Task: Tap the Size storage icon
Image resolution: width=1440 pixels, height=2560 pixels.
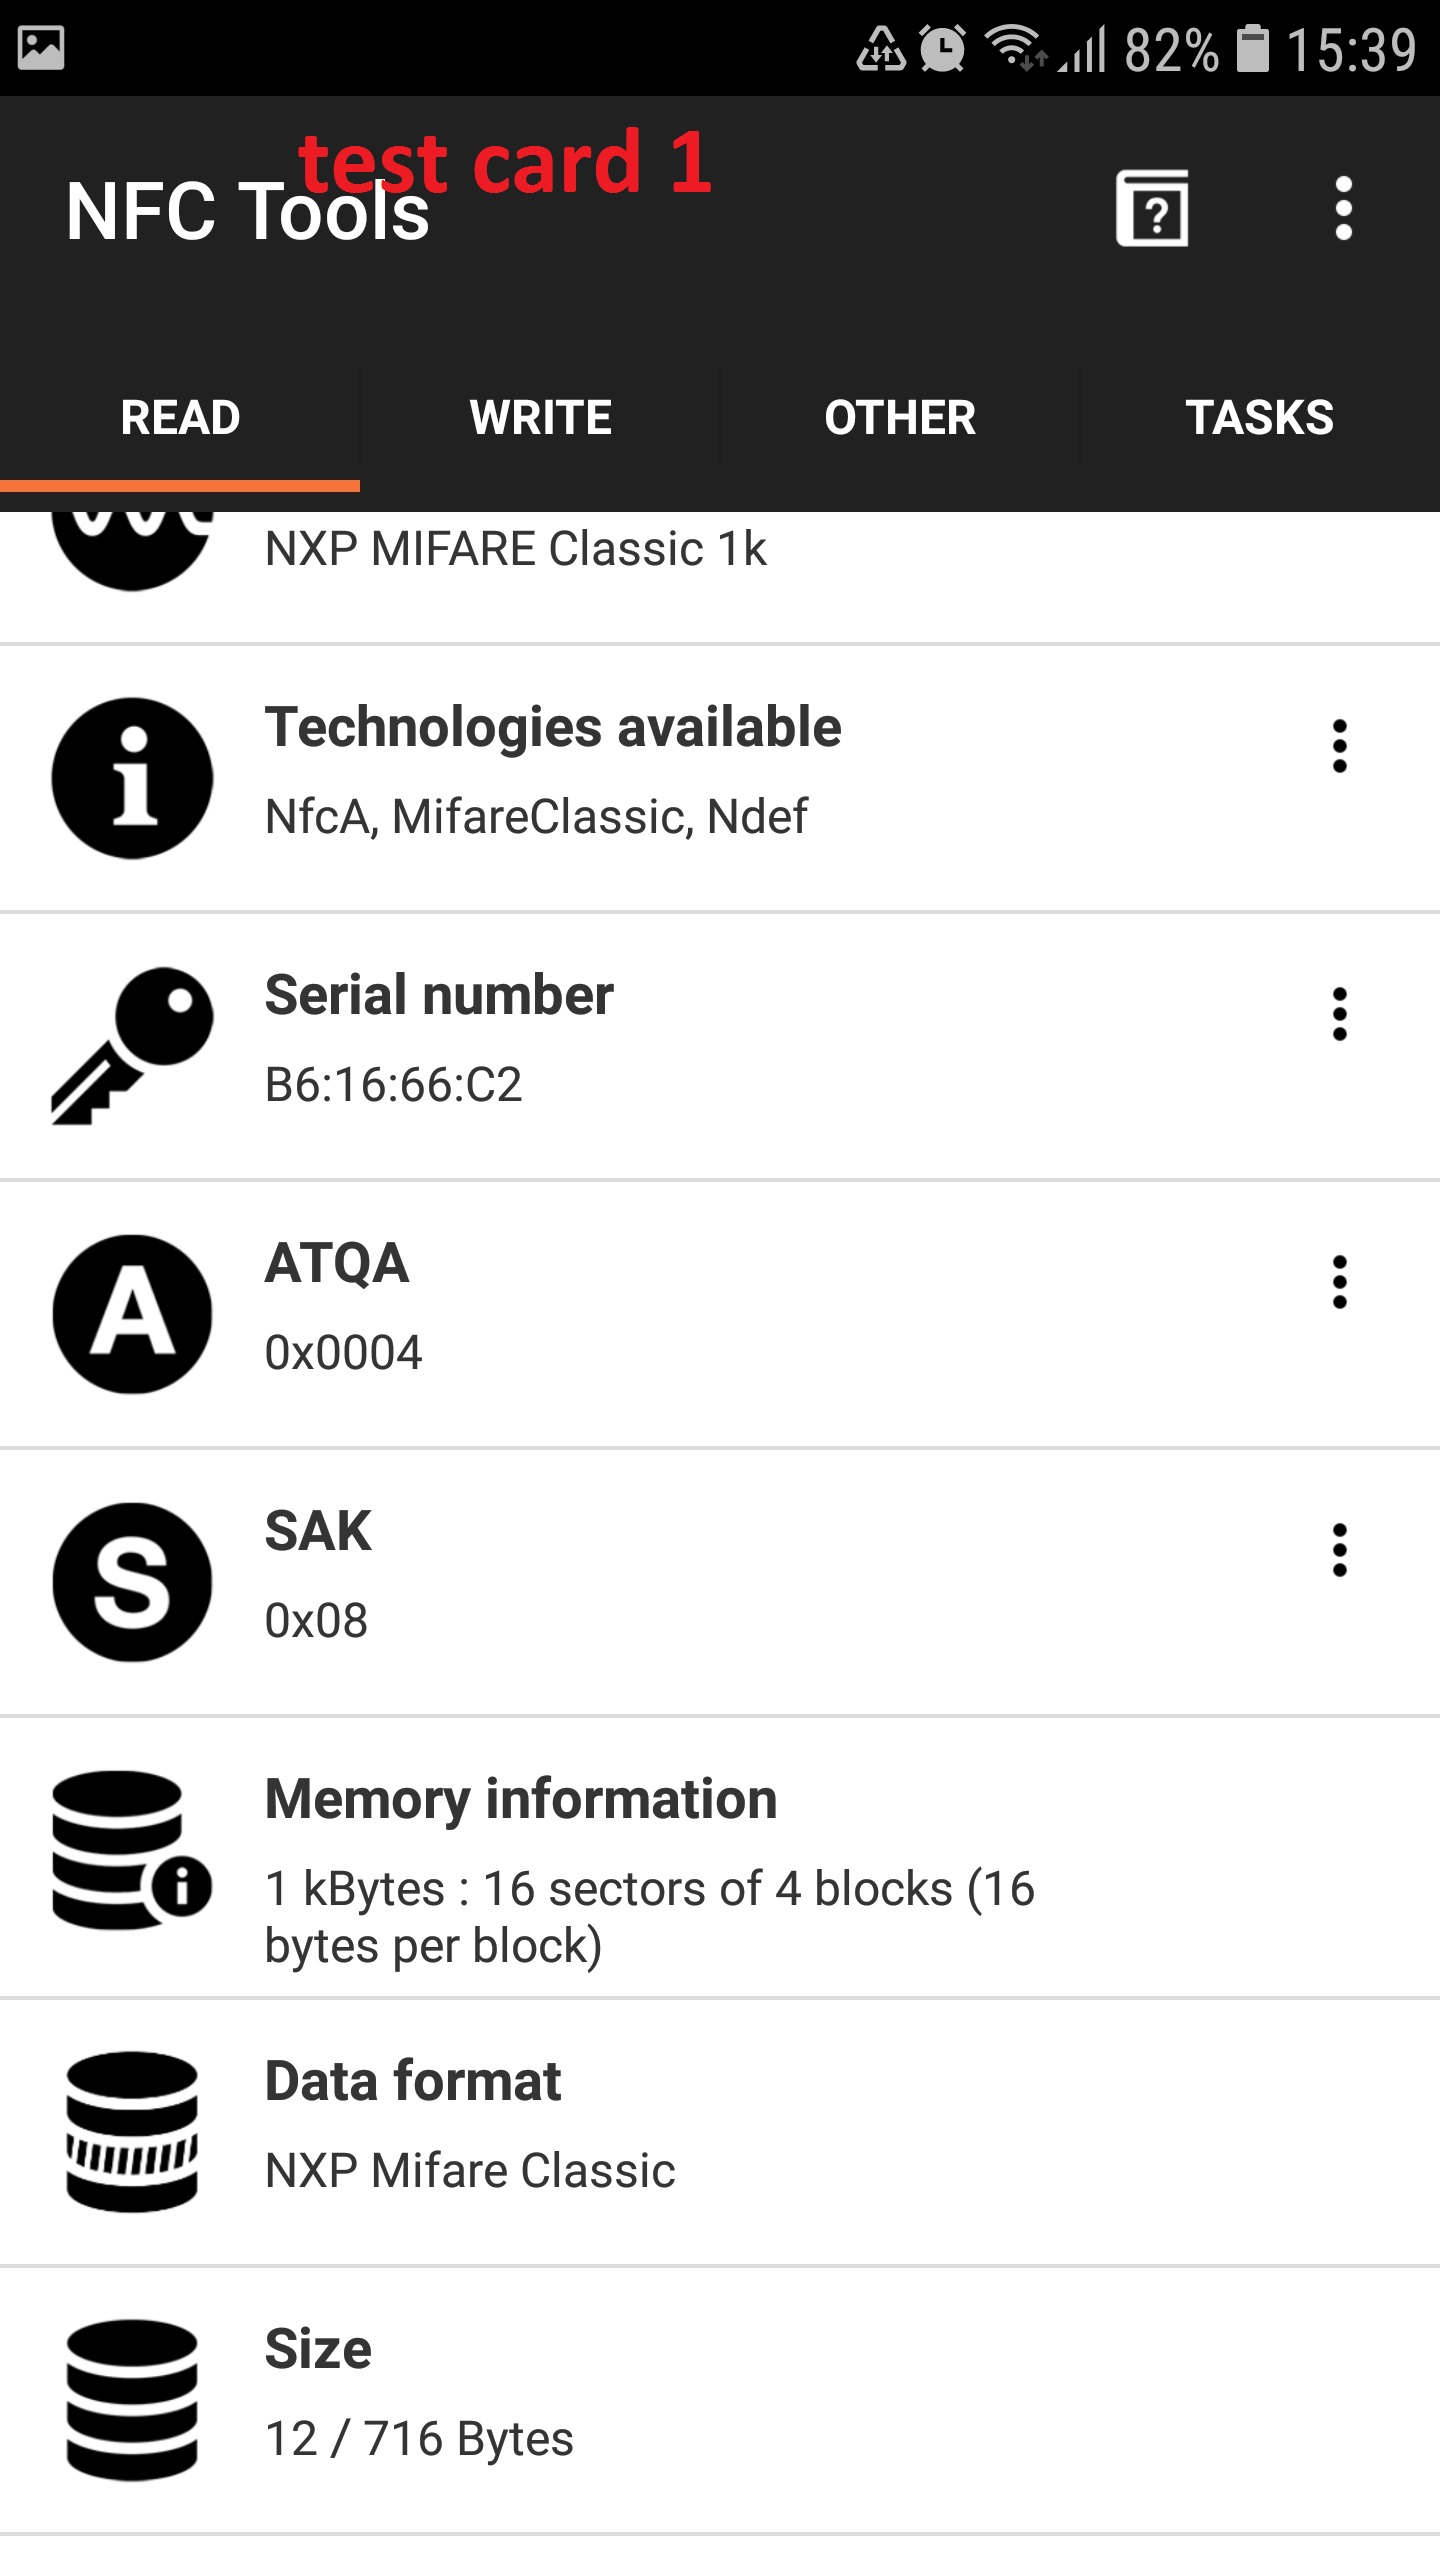Action: tap(132, 2400)
